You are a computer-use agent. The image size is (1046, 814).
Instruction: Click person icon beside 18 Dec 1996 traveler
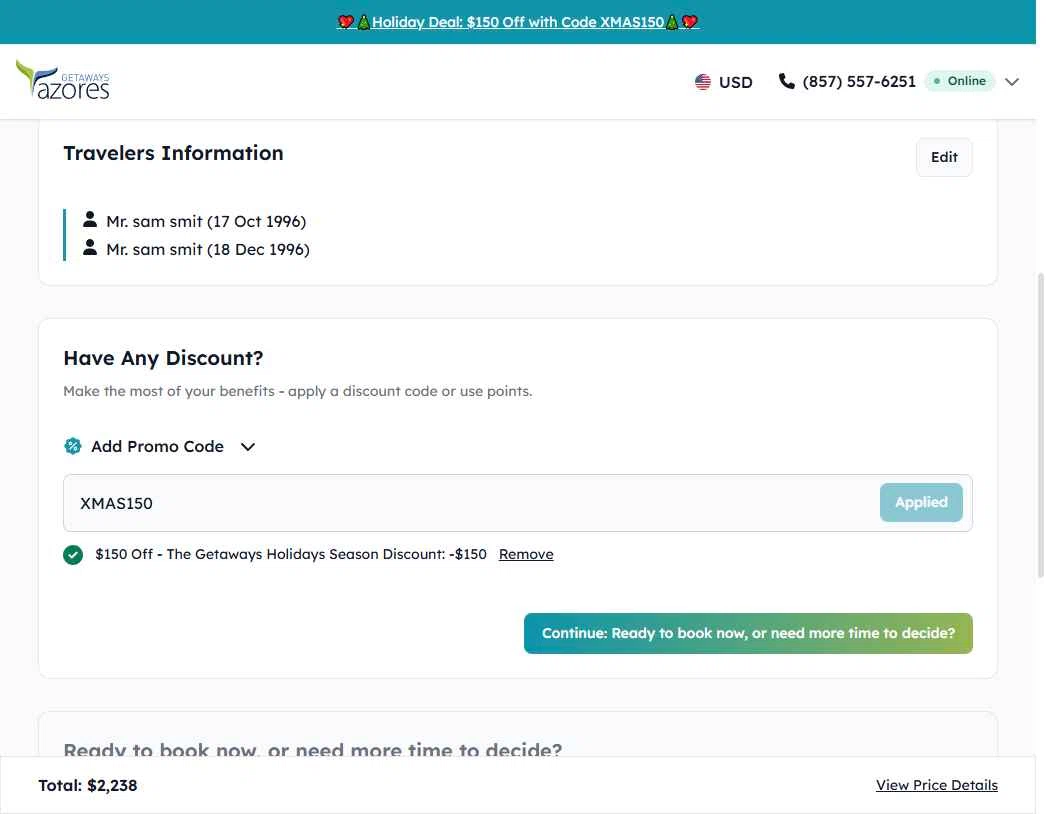tap(89, 248)
